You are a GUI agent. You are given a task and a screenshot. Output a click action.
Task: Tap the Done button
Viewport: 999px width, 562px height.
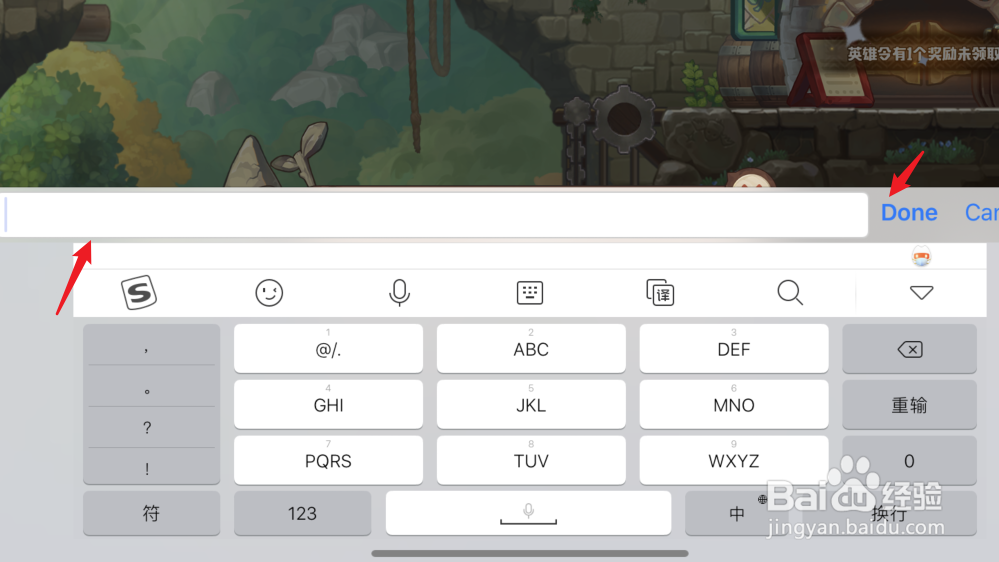[909, 212]
